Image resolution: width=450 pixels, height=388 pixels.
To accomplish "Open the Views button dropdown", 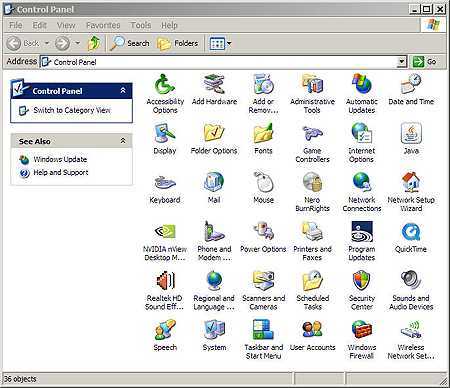I will tap(229, 43).
